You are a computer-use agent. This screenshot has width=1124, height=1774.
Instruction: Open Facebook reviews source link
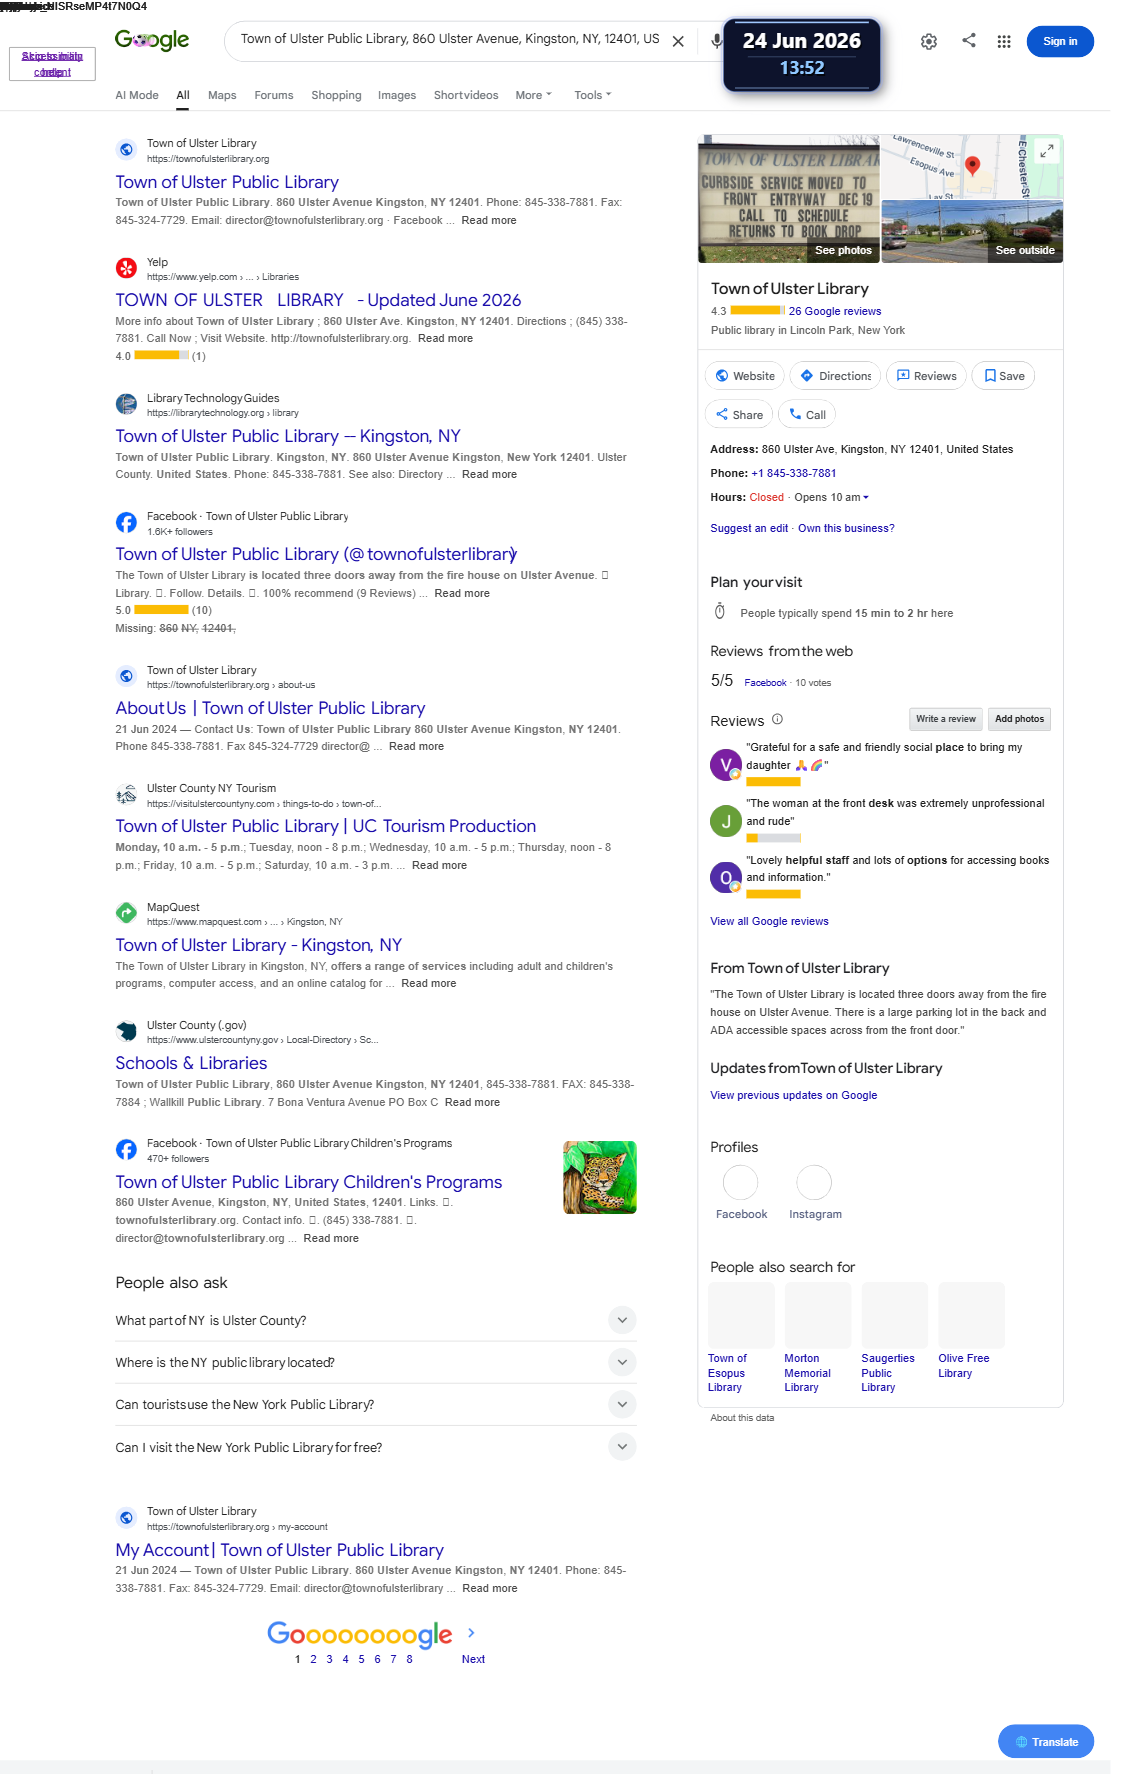pos(765,683)
